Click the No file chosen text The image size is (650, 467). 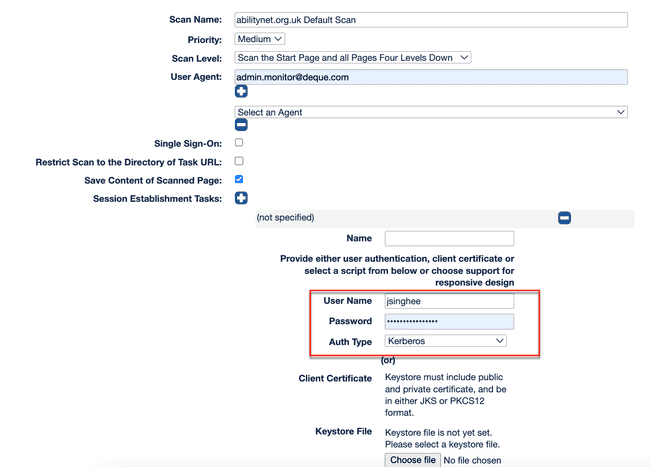pyautogui.click(x=472, y=460)
